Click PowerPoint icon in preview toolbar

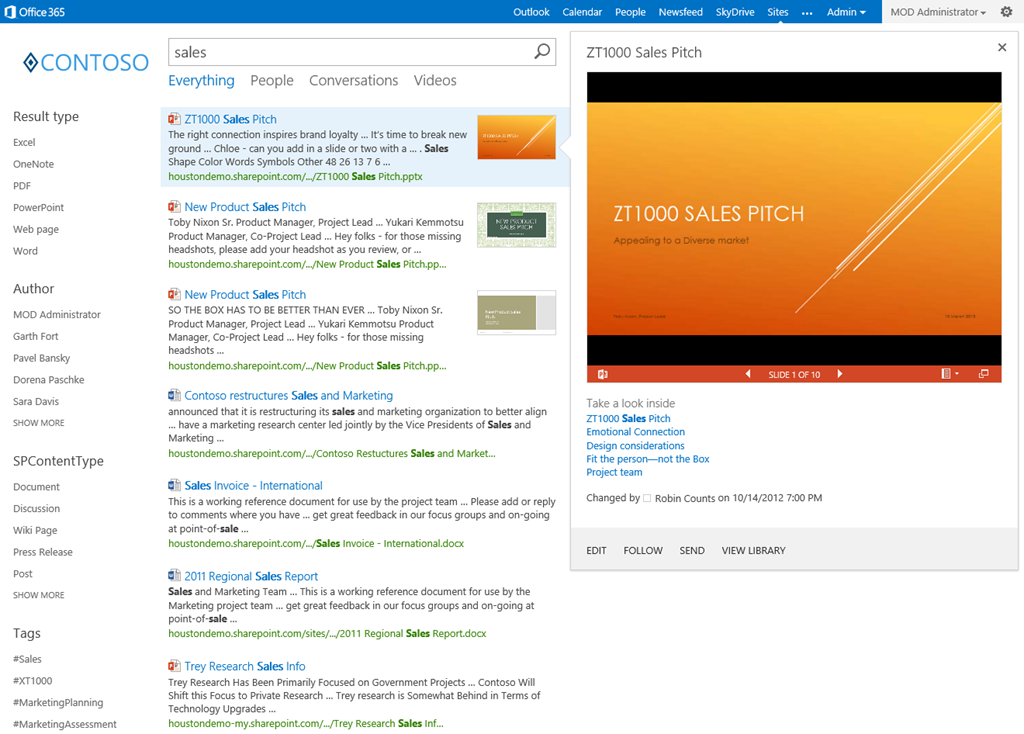(x=603, y=374)
